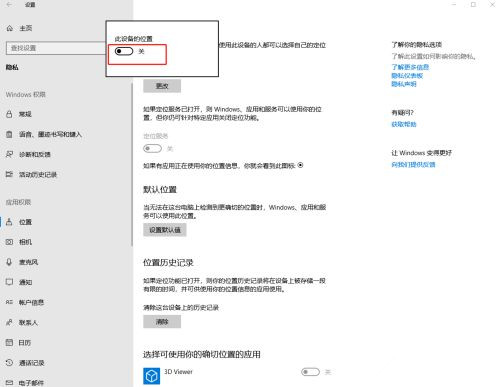Click the 更改 button
Screen dimensions: 500x387
click(162, 86)
